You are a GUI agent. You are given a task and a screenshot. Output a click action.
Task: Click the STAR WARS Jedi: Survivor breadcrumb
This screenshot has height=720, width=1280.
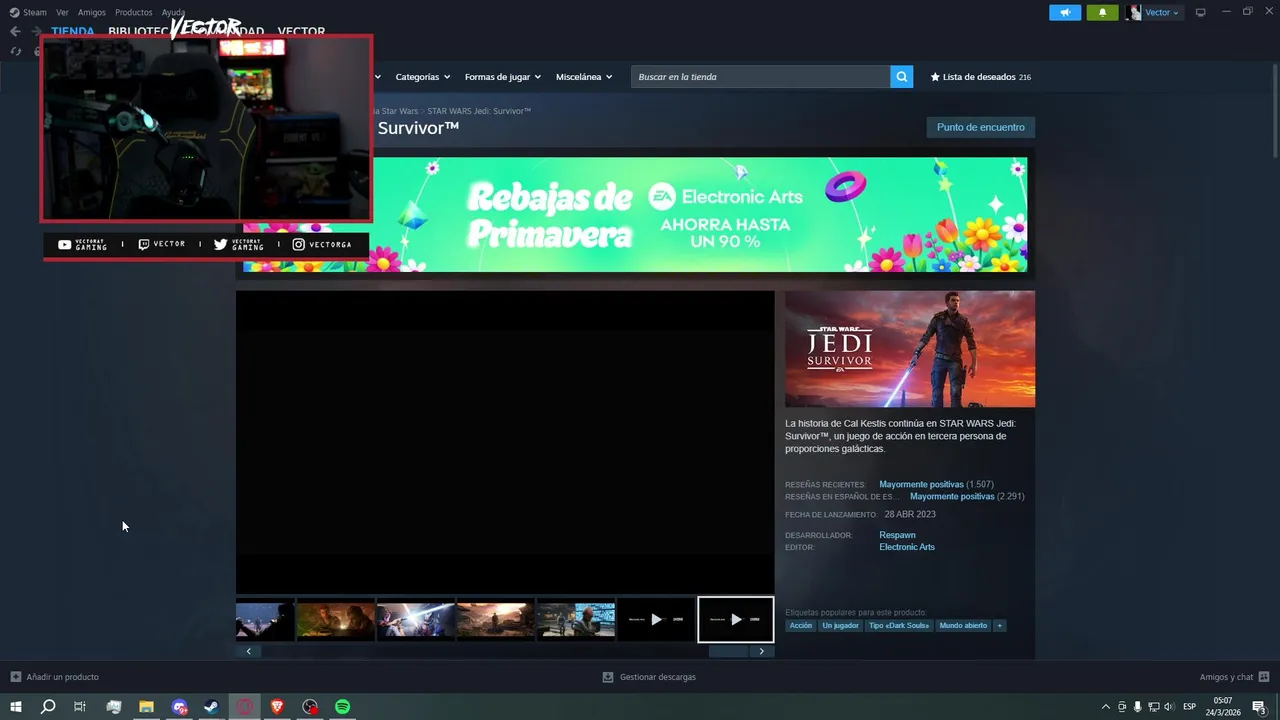coord(479,111)
